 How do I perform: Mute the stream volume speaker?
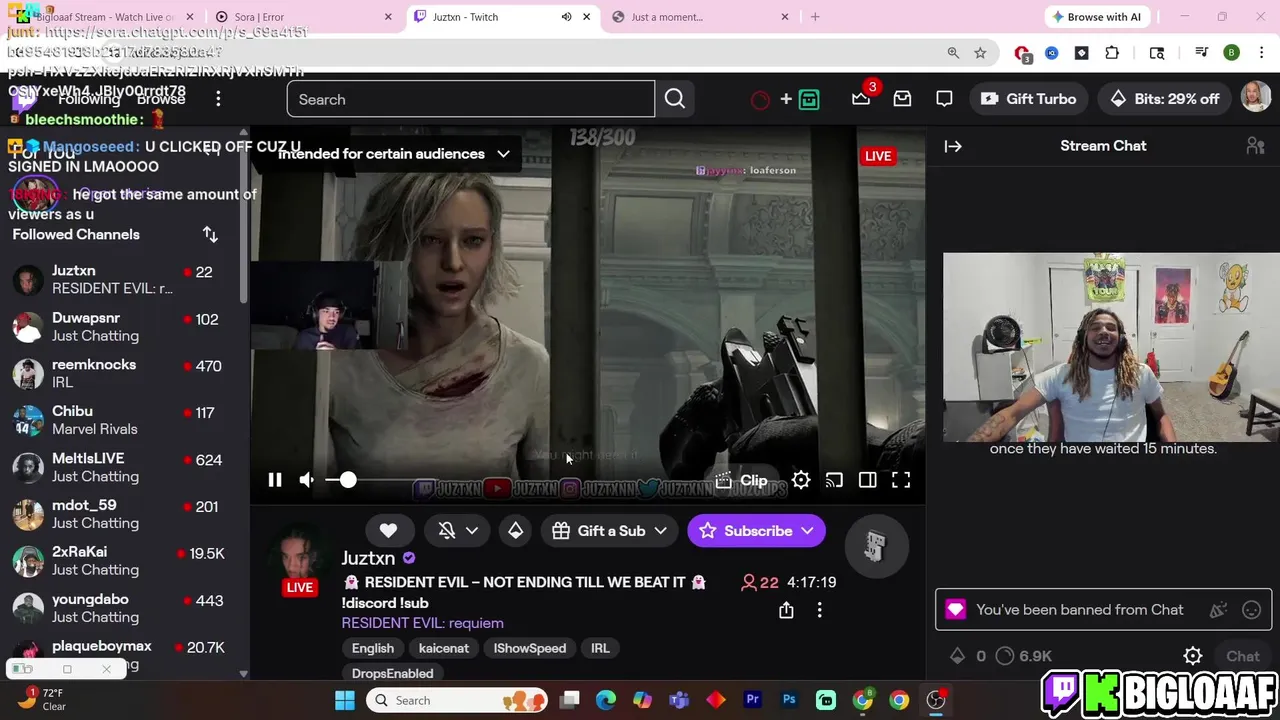coord(306,480)
